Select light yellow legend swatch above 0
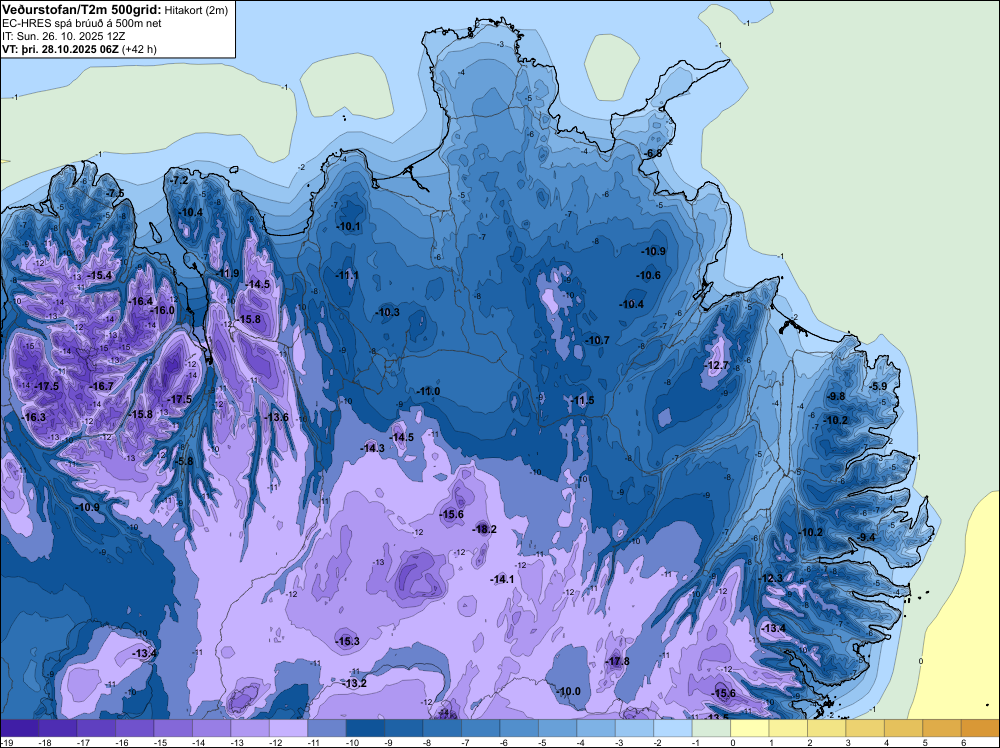The height and width of the screenshot is (748, 1000). (750, 728)
